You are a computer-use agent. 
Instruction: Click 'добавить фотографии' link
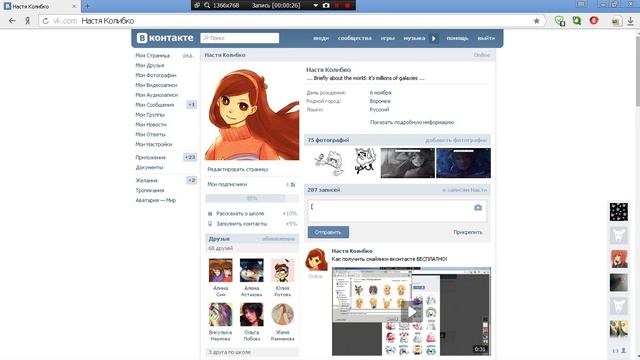[456, 140]
